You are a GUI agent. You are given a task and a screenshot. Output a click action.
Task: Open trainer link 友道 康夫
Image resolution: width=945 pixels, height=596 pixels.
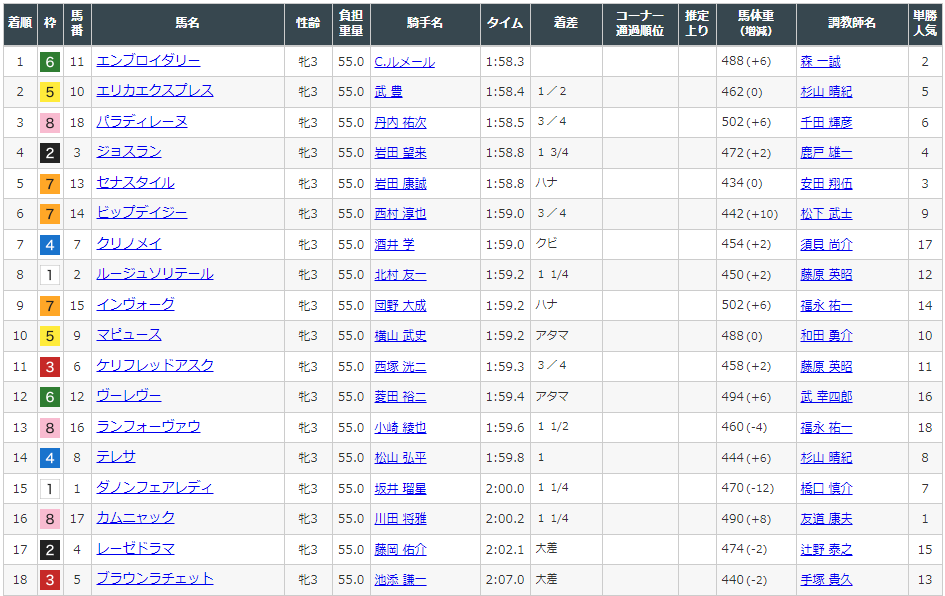[826, 518]
